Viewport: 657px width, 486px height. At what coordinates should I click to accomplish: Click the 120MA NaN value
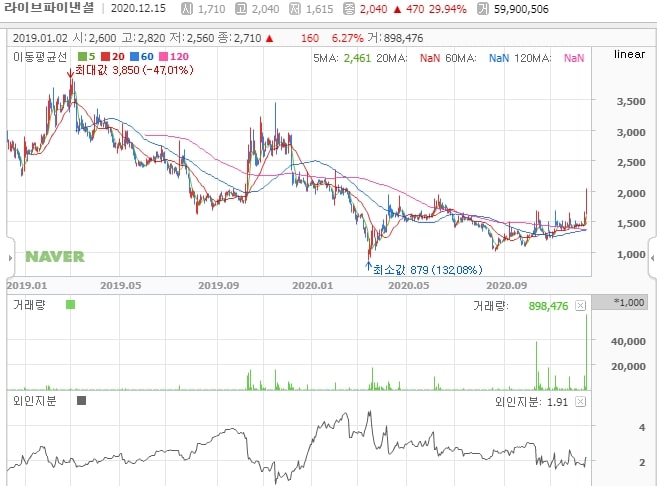574,58
